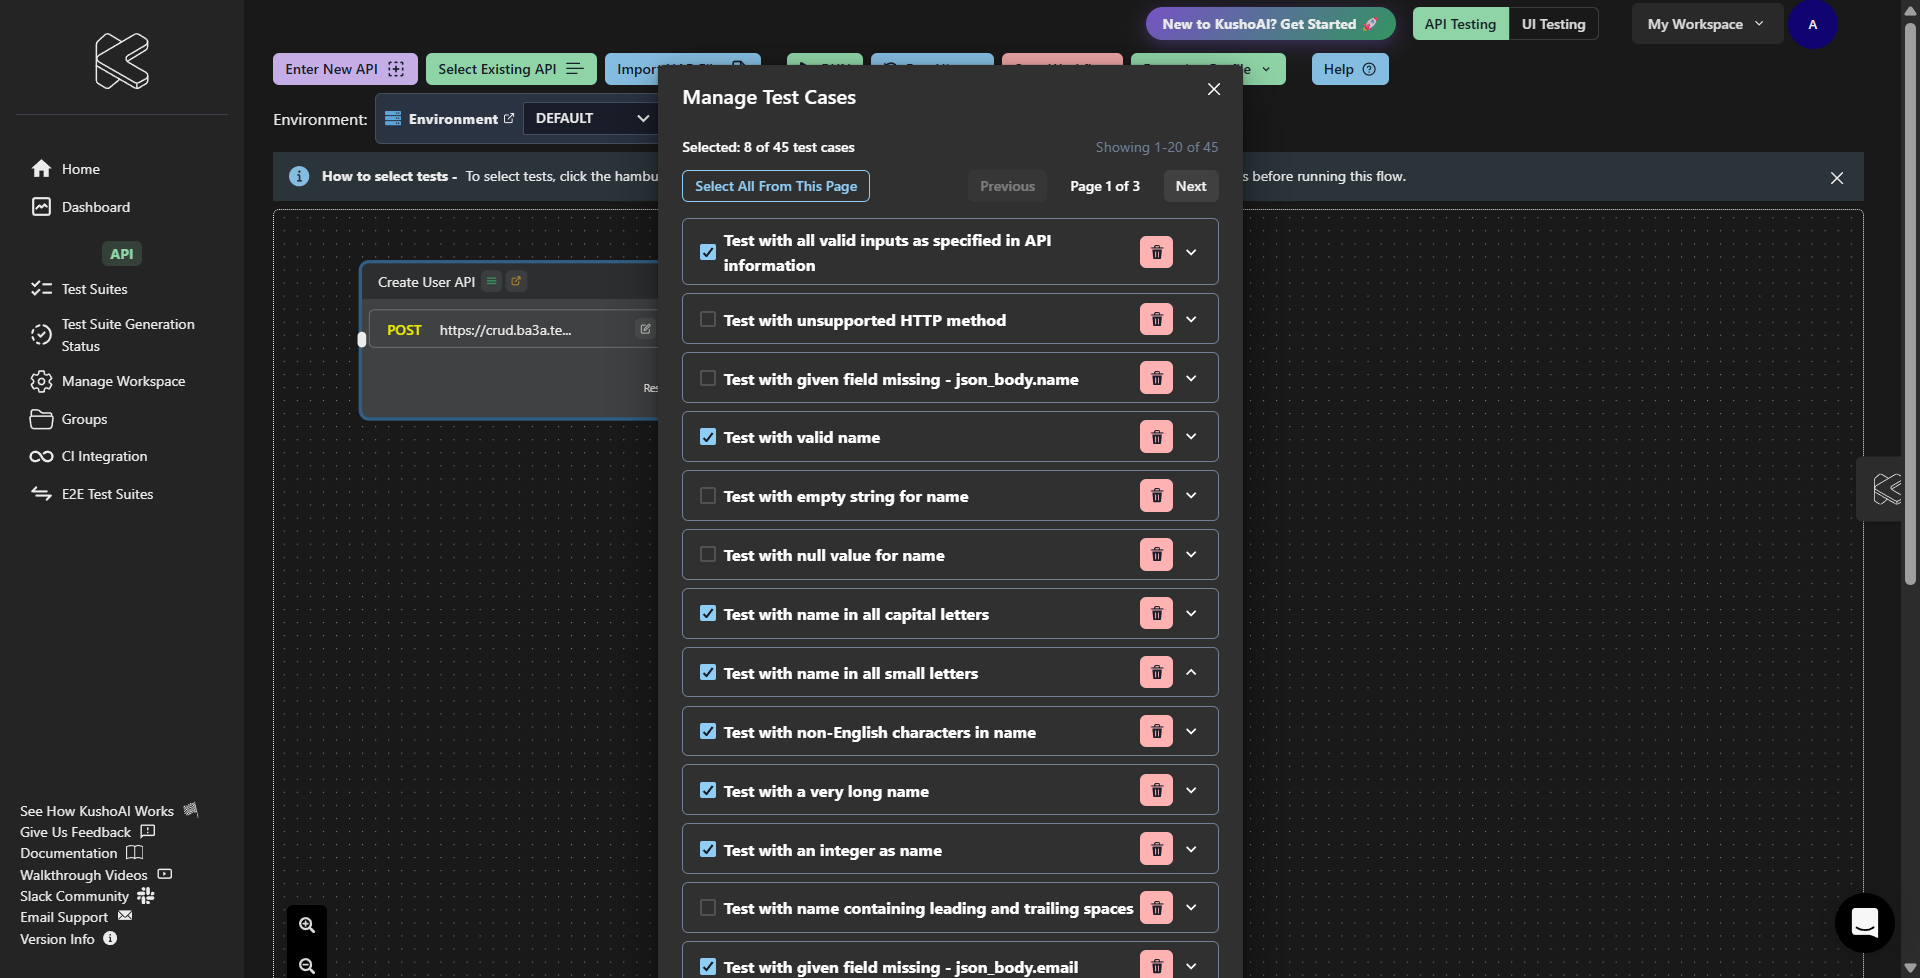Dismiss the 'How to select tests' banner
Viewport: 1920px width, 978px height.
tap(1836, 178)
